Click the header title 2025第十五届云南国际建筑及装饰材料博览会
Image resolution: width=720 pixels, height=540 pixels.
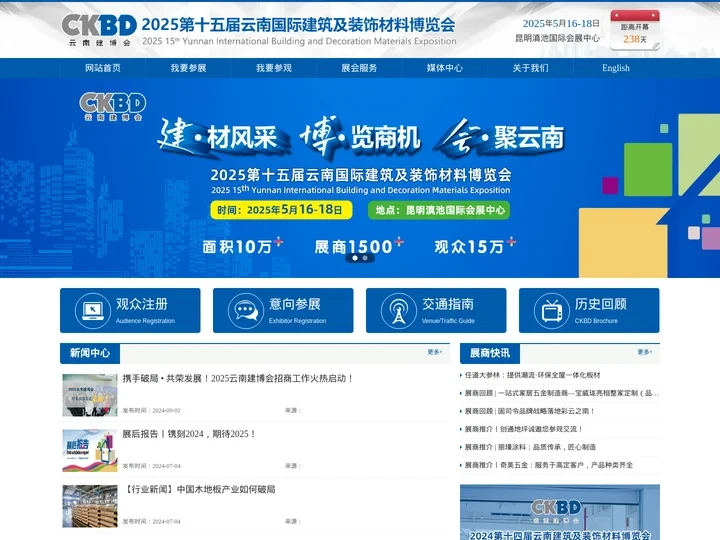(298, 25)
